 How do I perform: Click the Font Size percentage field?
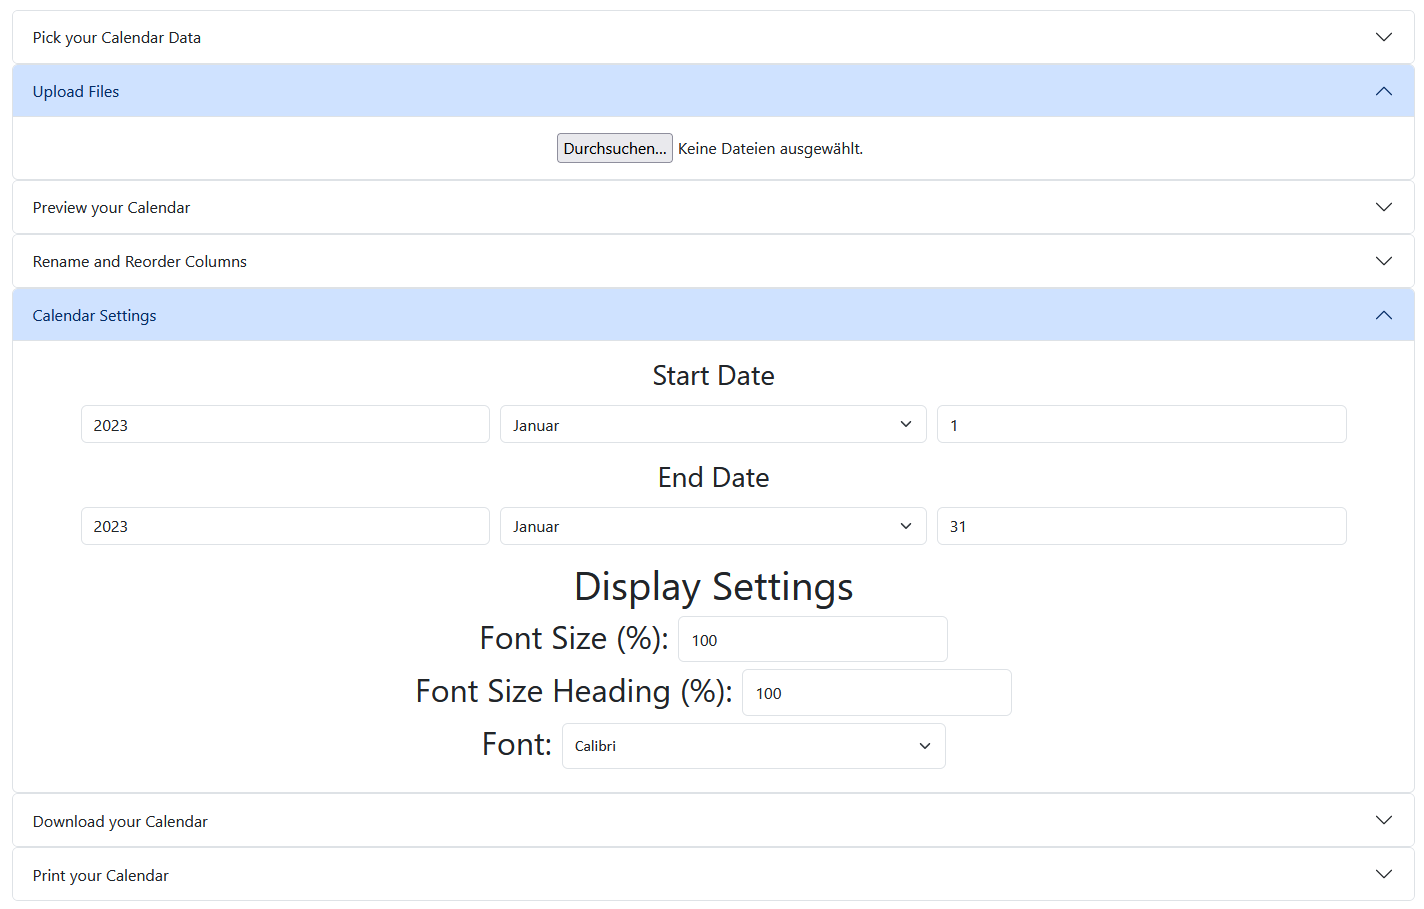pyautogui.click(x=813, y=639)
